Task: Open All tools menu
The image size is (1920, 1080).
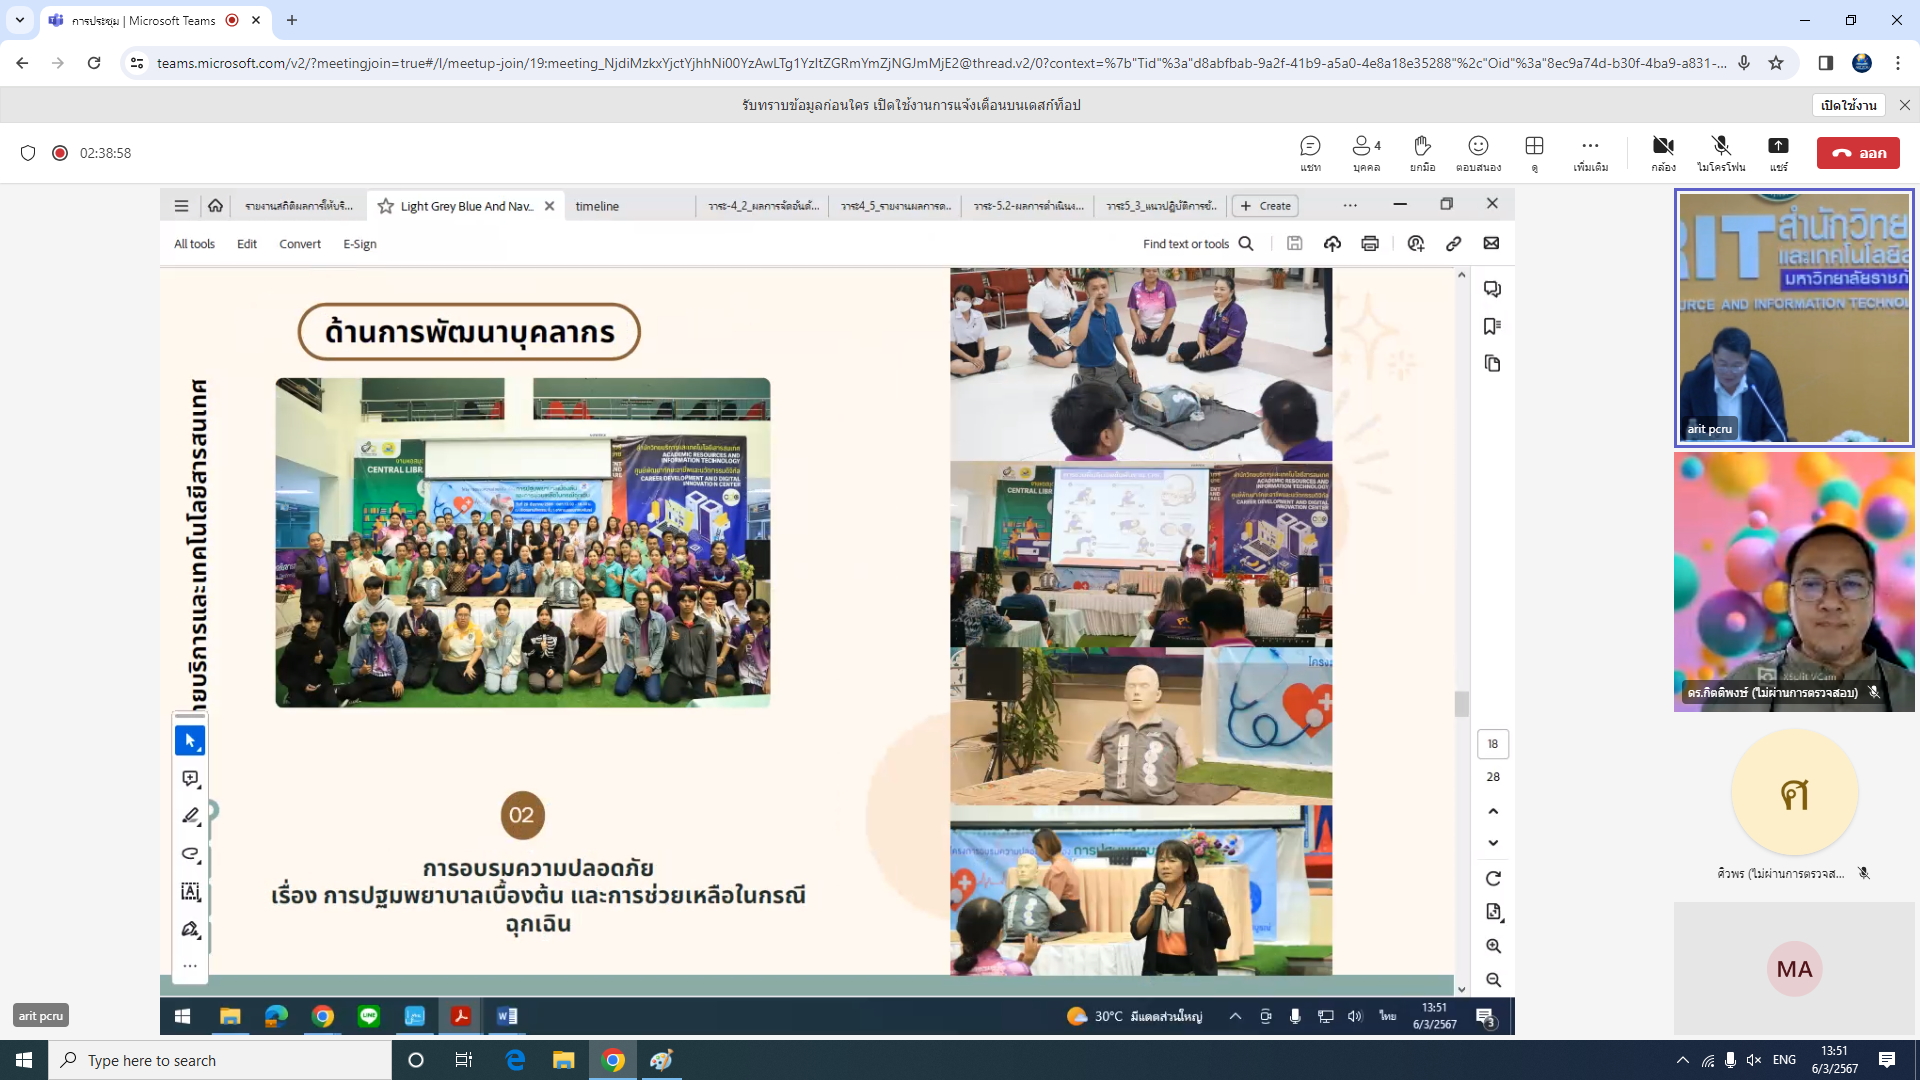Action: coord(194,244)
